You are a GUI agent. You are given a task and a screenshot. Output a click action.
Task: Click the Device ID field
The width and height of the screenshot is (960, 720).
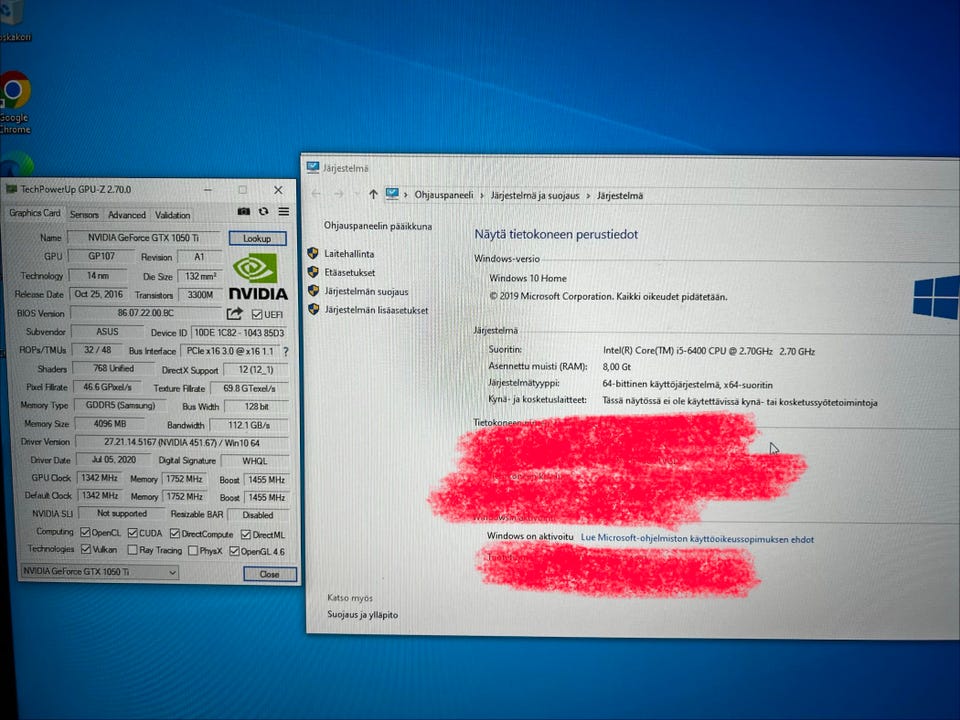[x=239, y=332]
